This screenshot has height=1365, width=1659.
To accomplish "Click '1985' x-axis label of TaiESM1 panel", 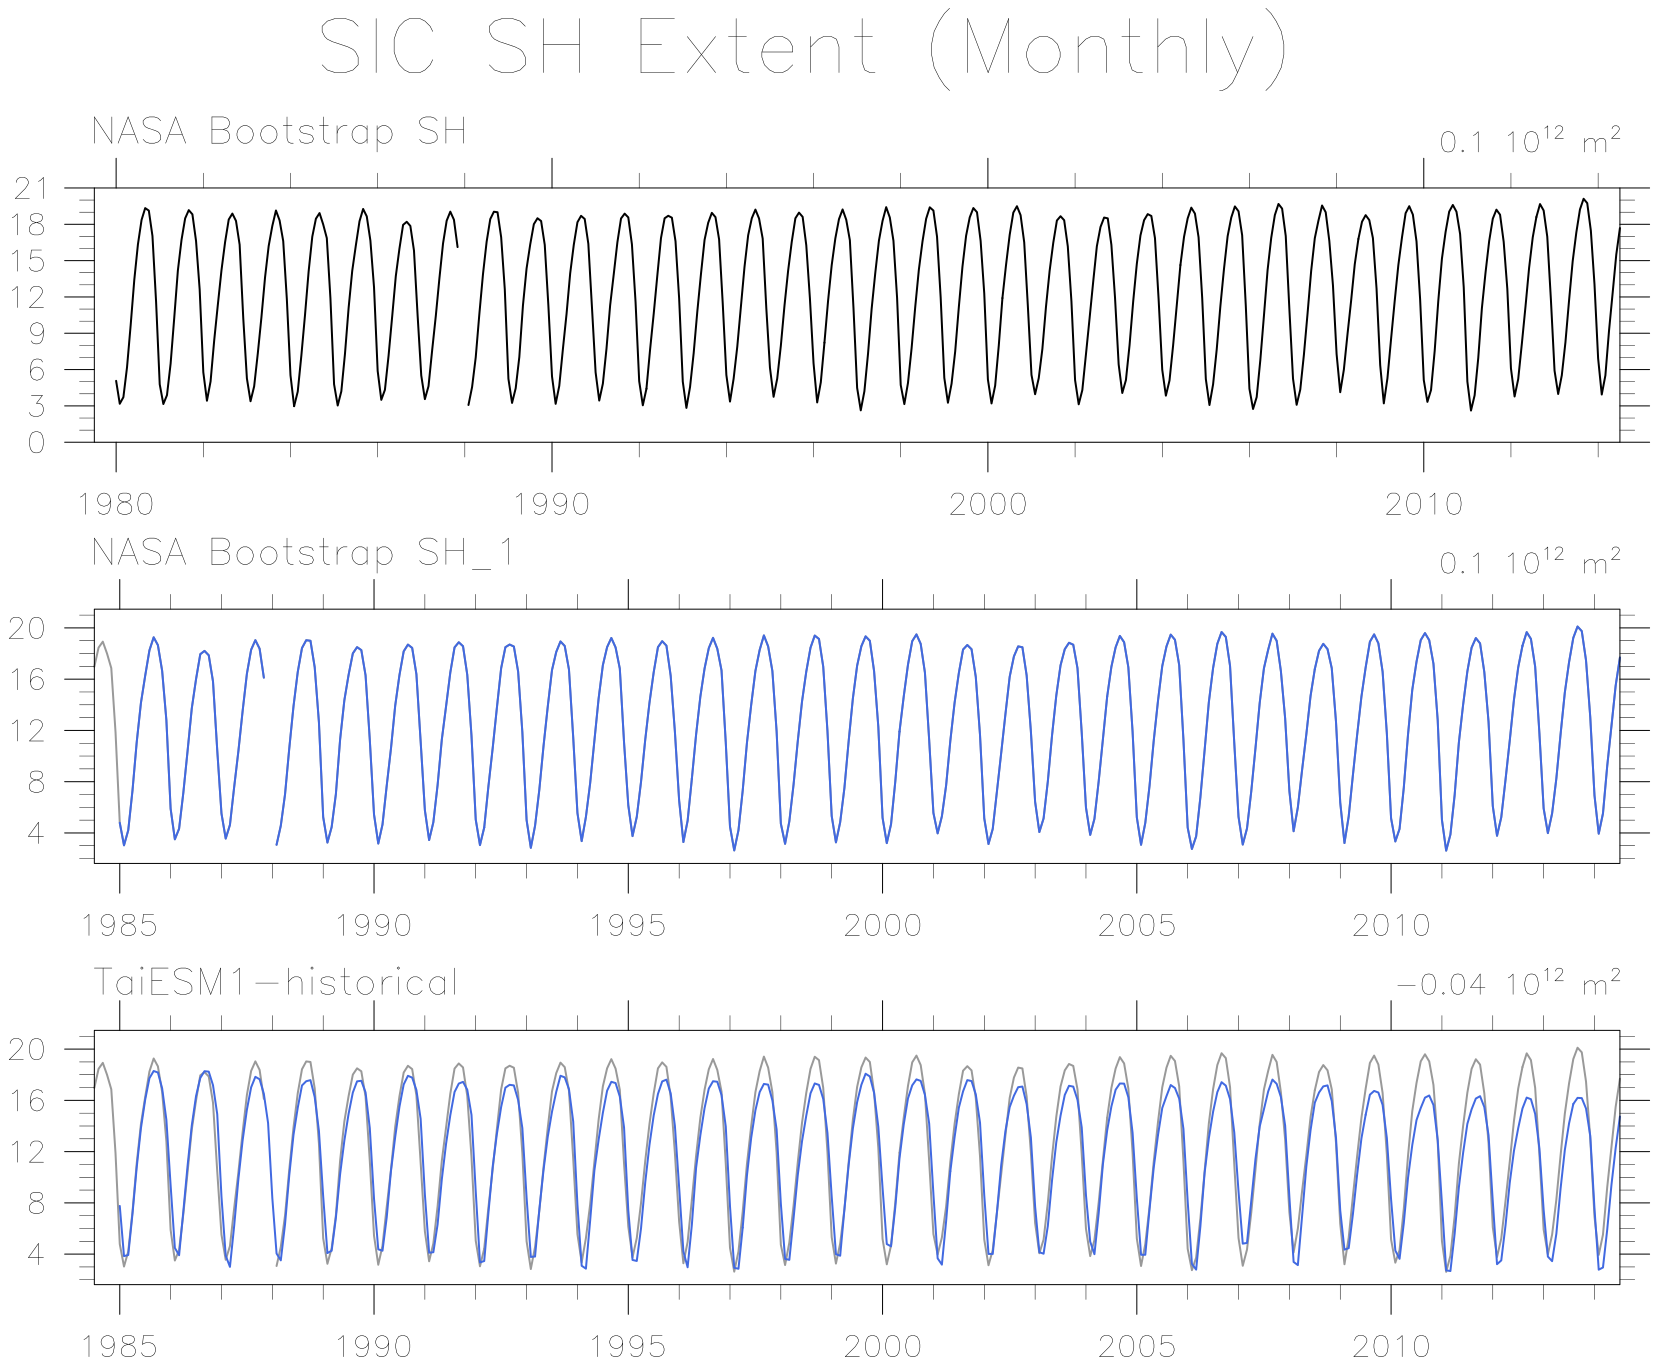I will (119, 1346).
